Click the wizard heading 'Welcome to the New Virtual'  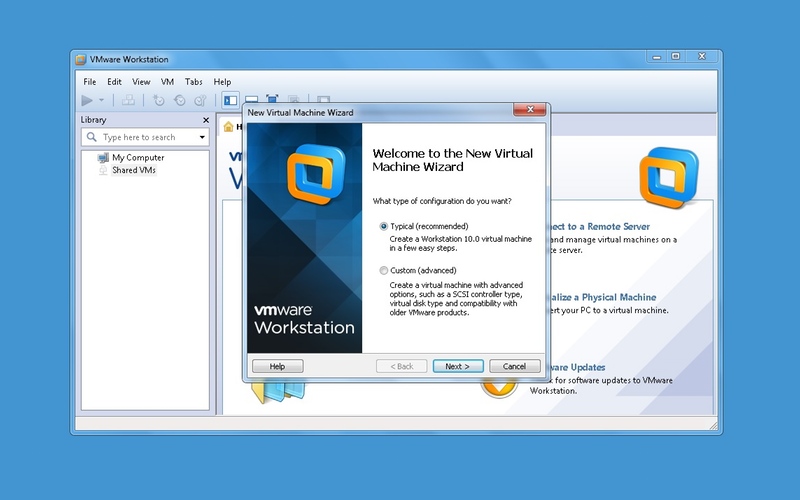coord(453,154)
